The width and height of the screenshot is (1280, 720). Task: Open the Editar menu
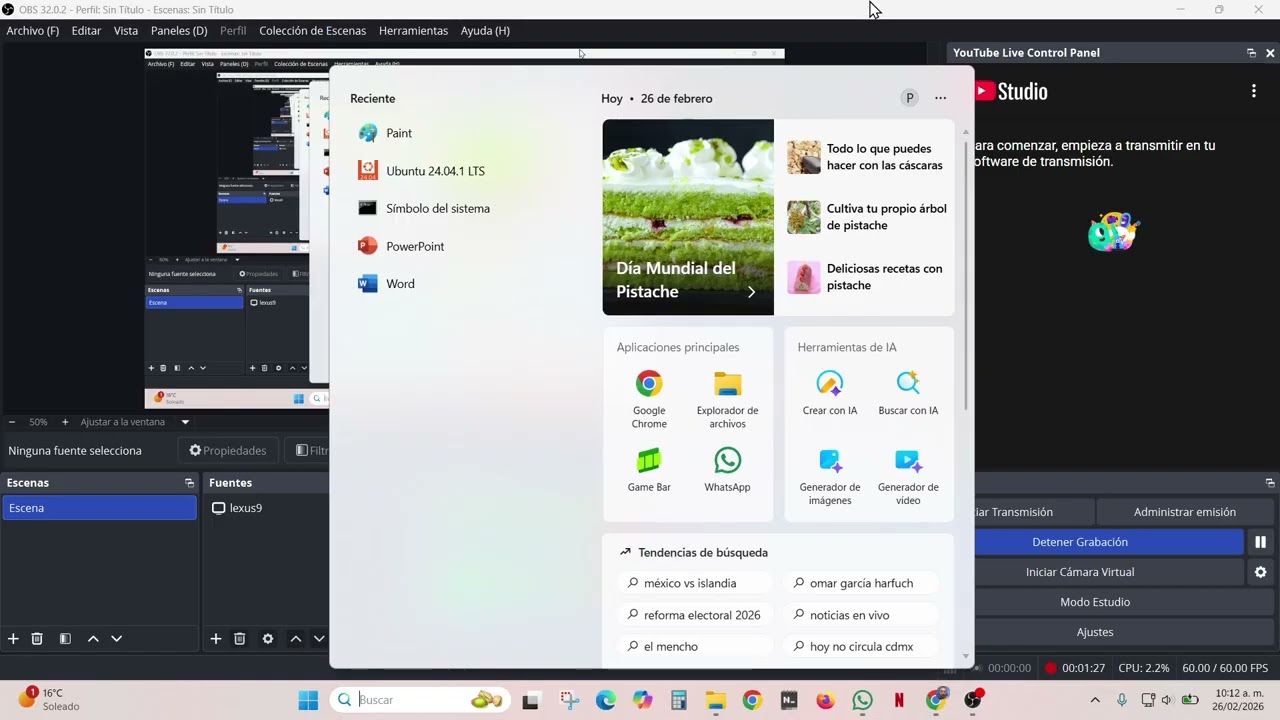(86, 31)
